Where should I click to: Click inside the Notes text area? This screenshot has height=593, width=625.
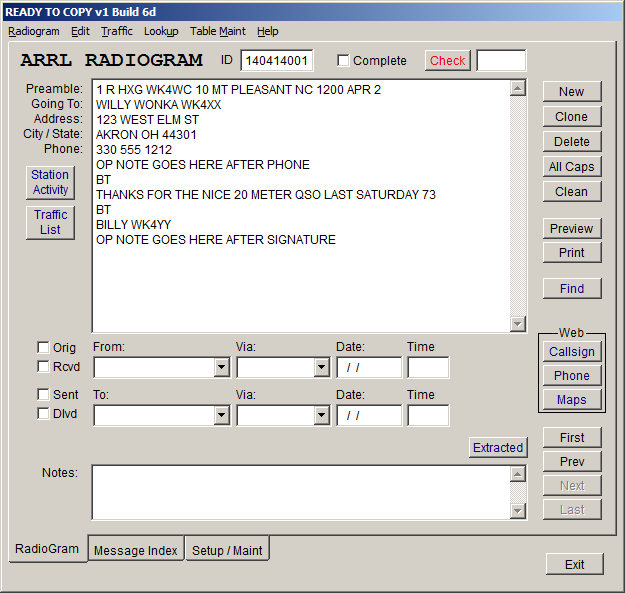301,492
